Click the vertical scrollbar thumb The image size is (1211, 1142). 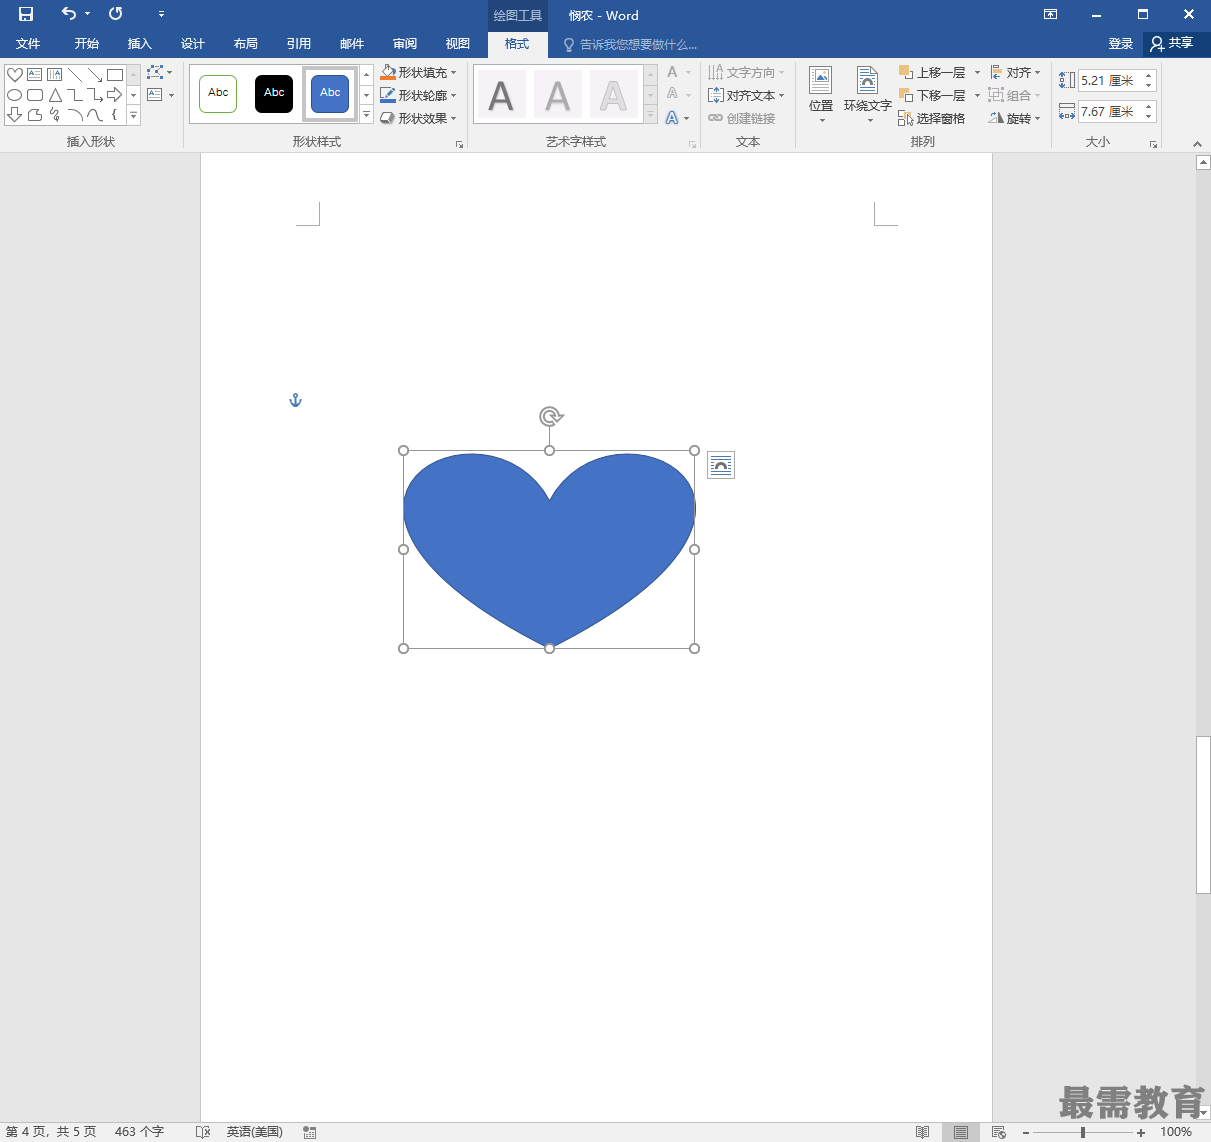tap(1203, 815)
